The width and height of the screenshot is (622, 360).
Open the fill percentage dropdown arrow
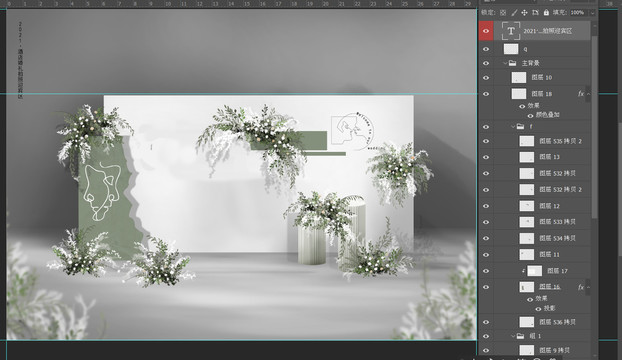coord(593,13)
